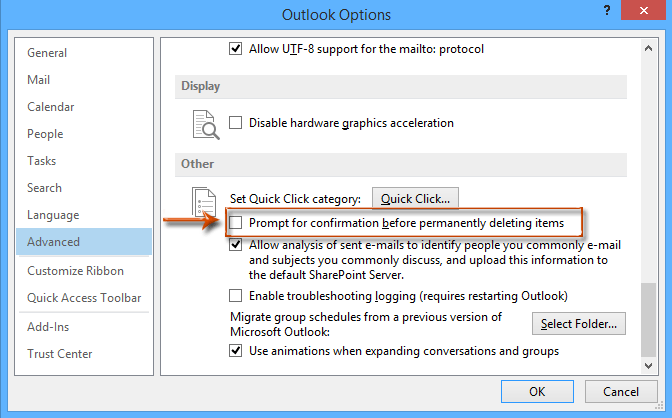Open the Mail options category
Screen dimensions: 672x418
tap(40, 80)
